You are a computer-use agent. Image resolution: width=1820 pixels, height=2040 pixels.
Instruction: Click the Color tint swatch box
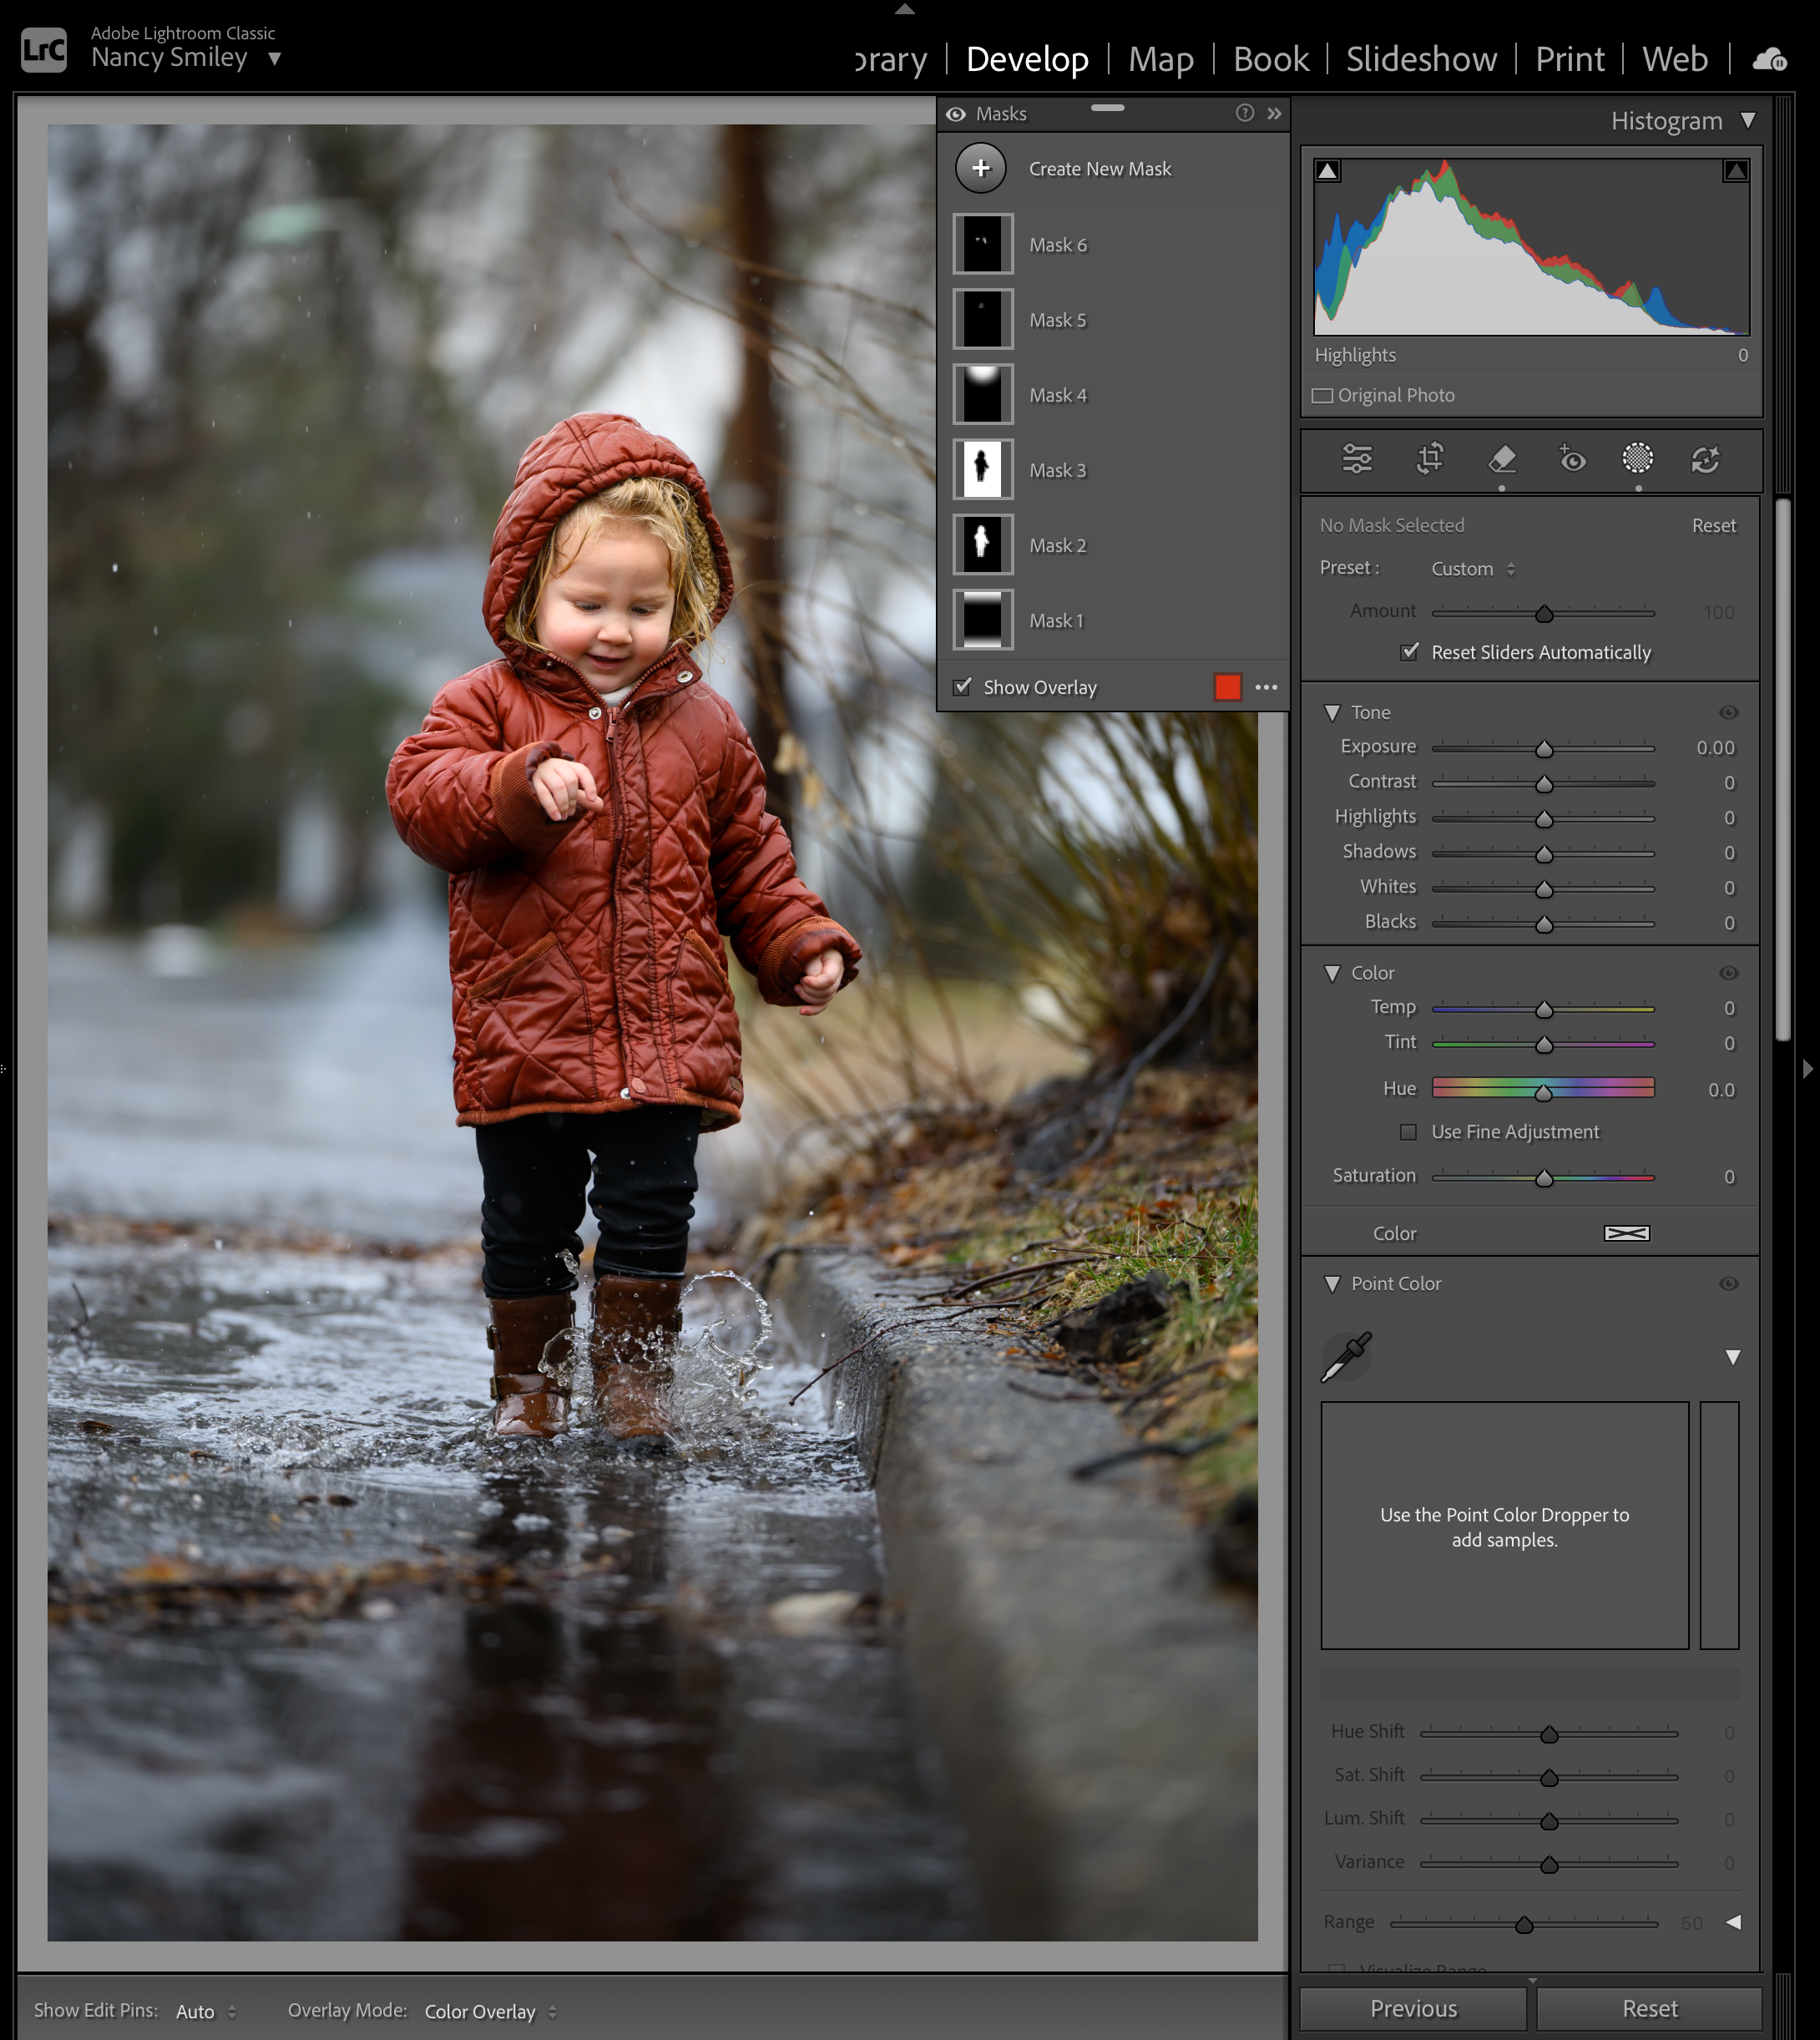click(1627, 1233)
